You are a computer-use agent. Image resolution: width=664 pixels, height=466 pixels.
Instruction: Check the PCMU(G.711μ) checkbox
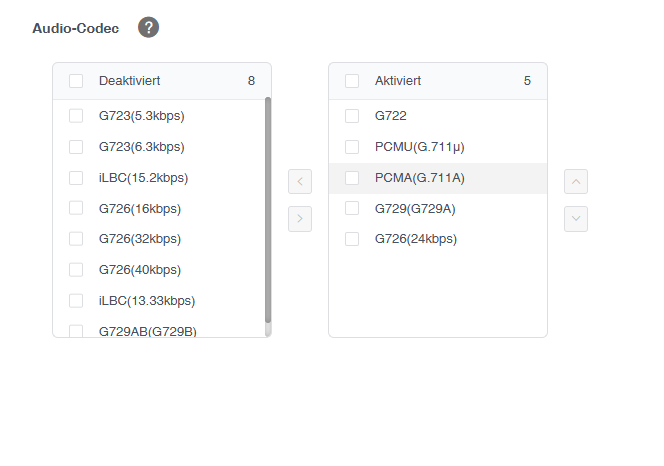tap(352, 147)
